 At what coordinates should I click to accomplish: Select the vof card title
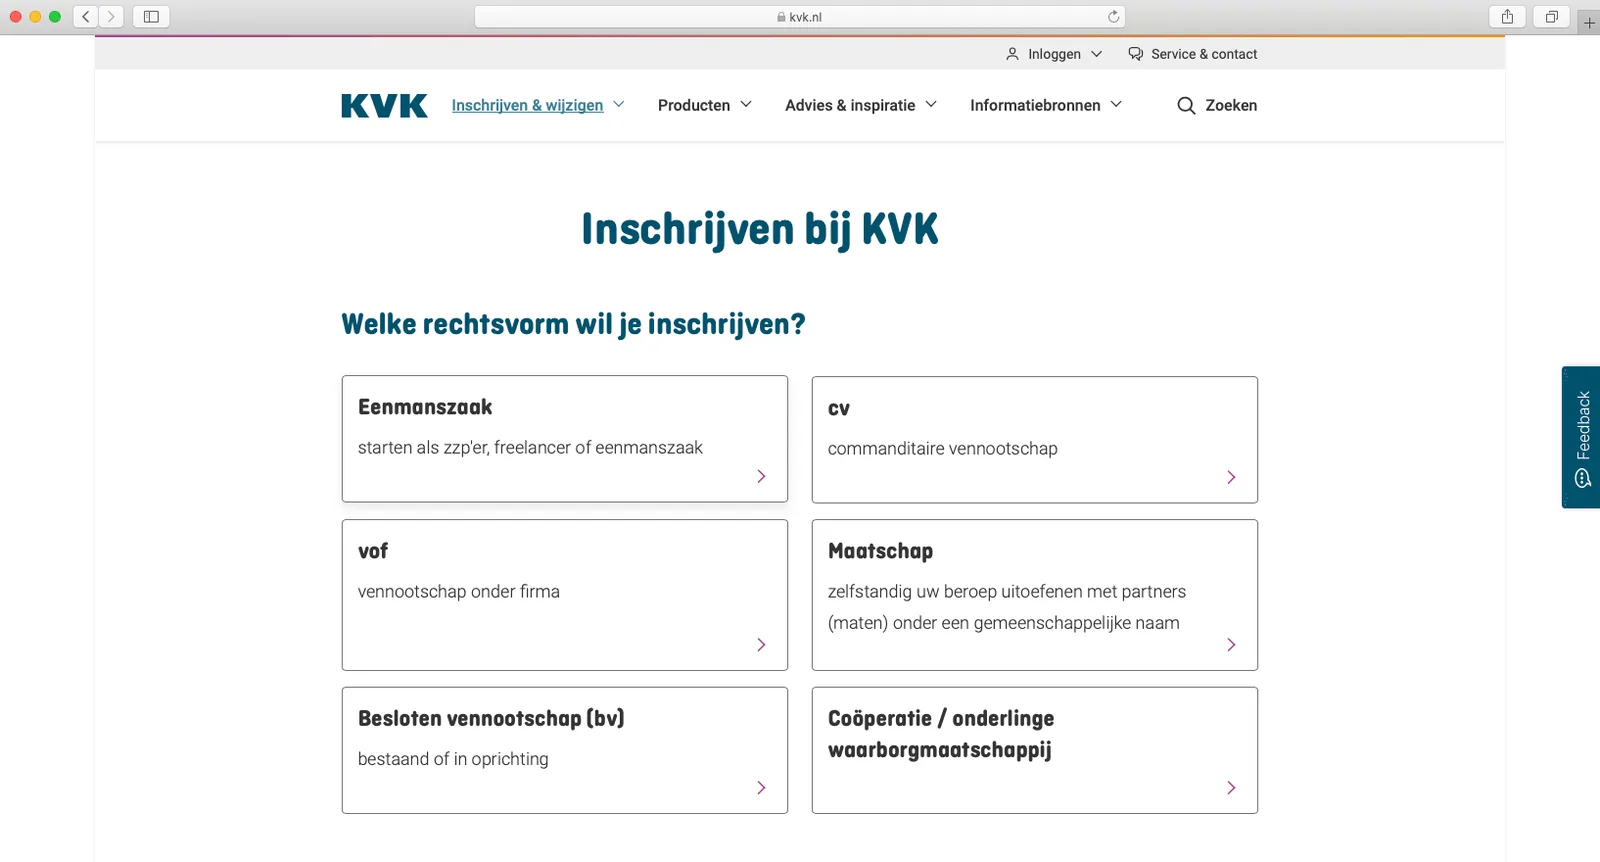tap(373, 551)
